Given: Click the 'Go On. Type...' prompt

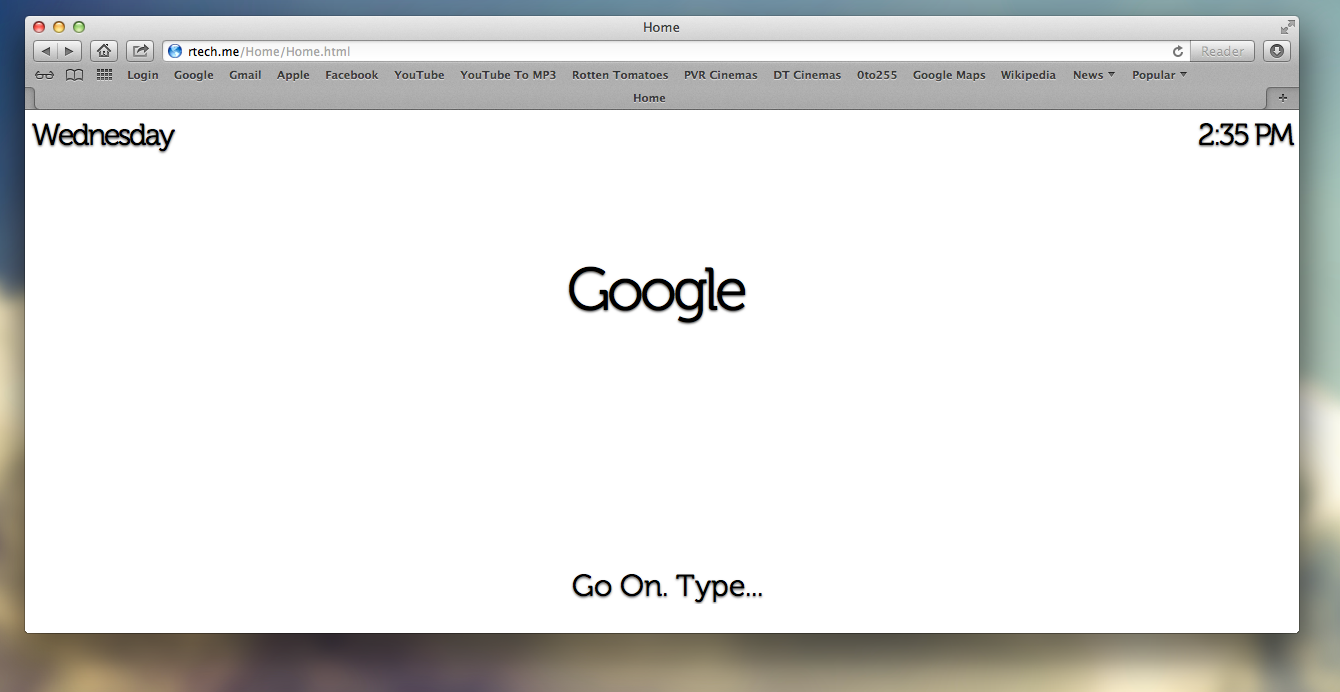Looking at the screenshot, I should click(667, 586).
